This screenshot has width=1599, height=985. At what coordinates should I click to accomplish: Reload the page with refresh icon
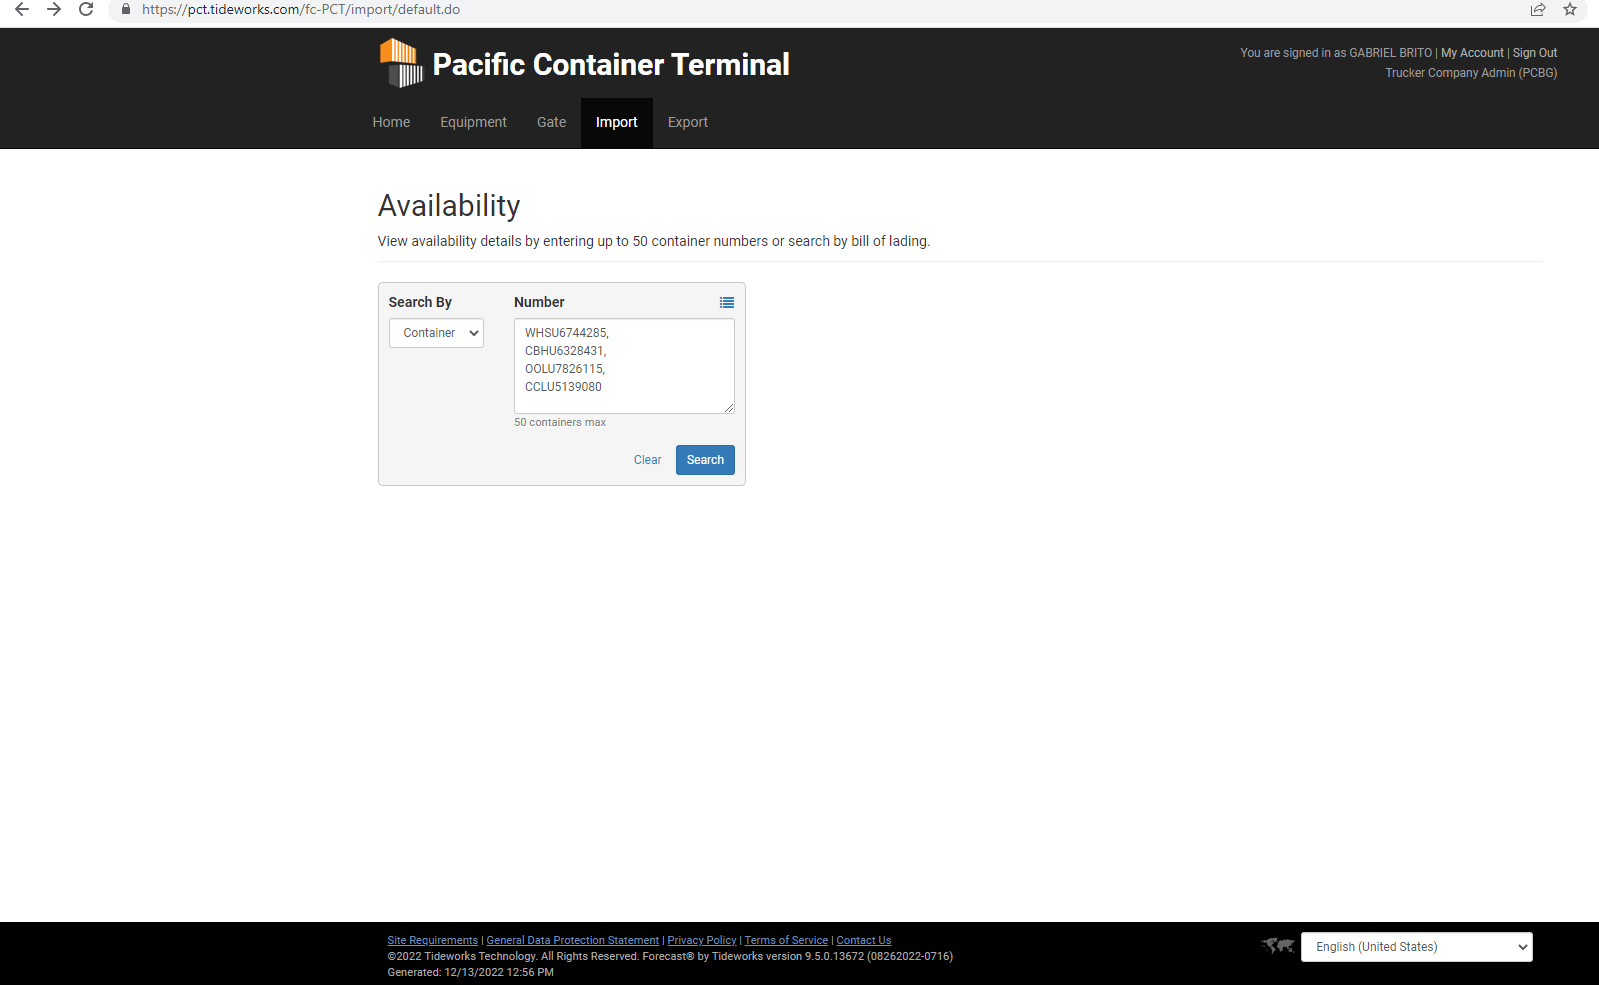click(86, 9)
